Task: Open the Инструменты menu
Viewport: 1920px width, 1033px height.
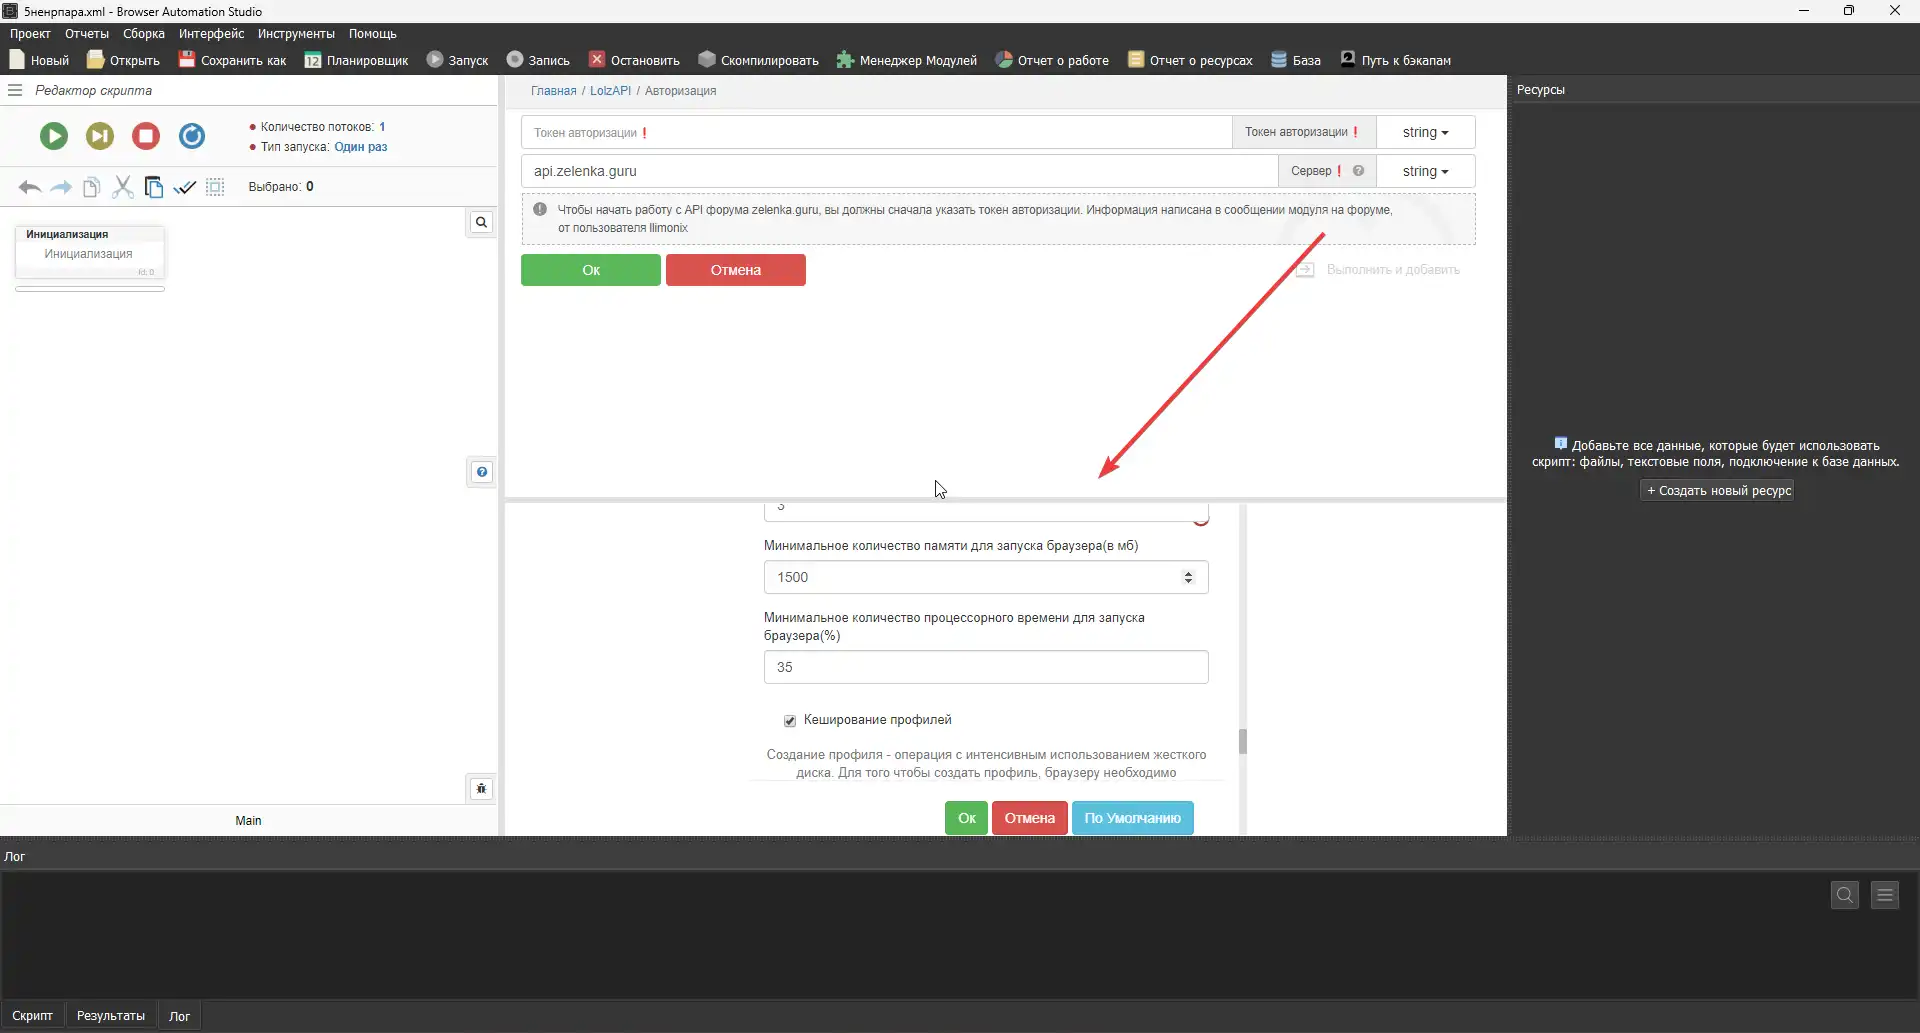Action: click(x=296, y=34)
